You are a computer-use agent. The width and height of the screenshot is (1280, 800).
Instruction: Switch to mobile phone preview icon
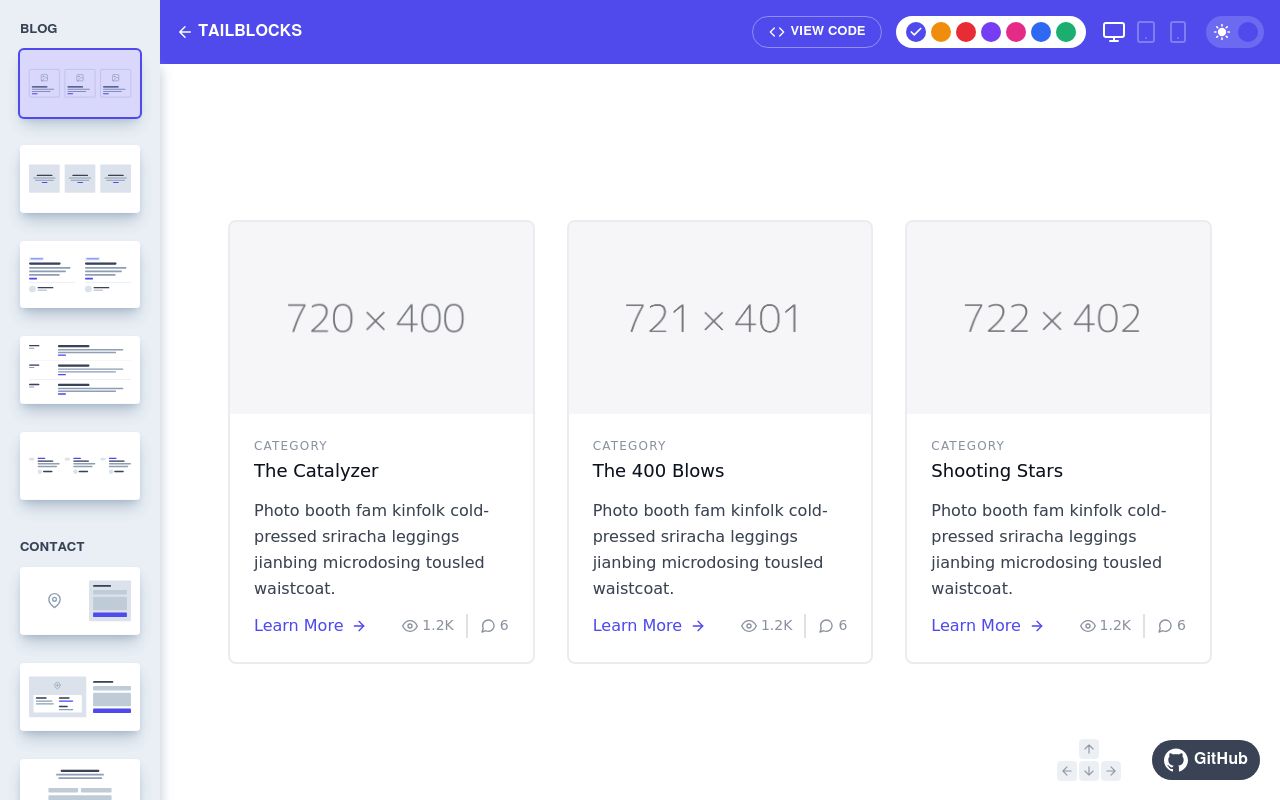[x=1178, y=32]
